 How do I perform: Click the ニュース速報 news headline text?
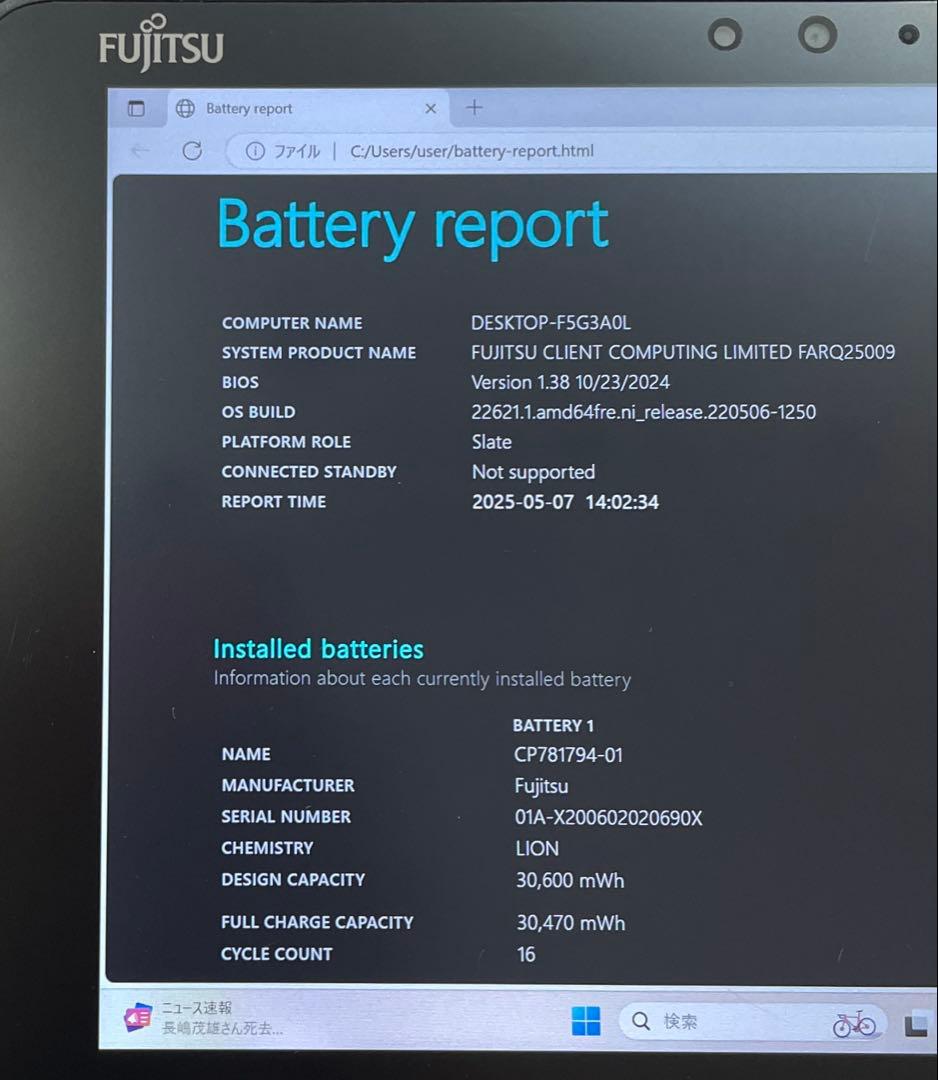coord(197,1008)
